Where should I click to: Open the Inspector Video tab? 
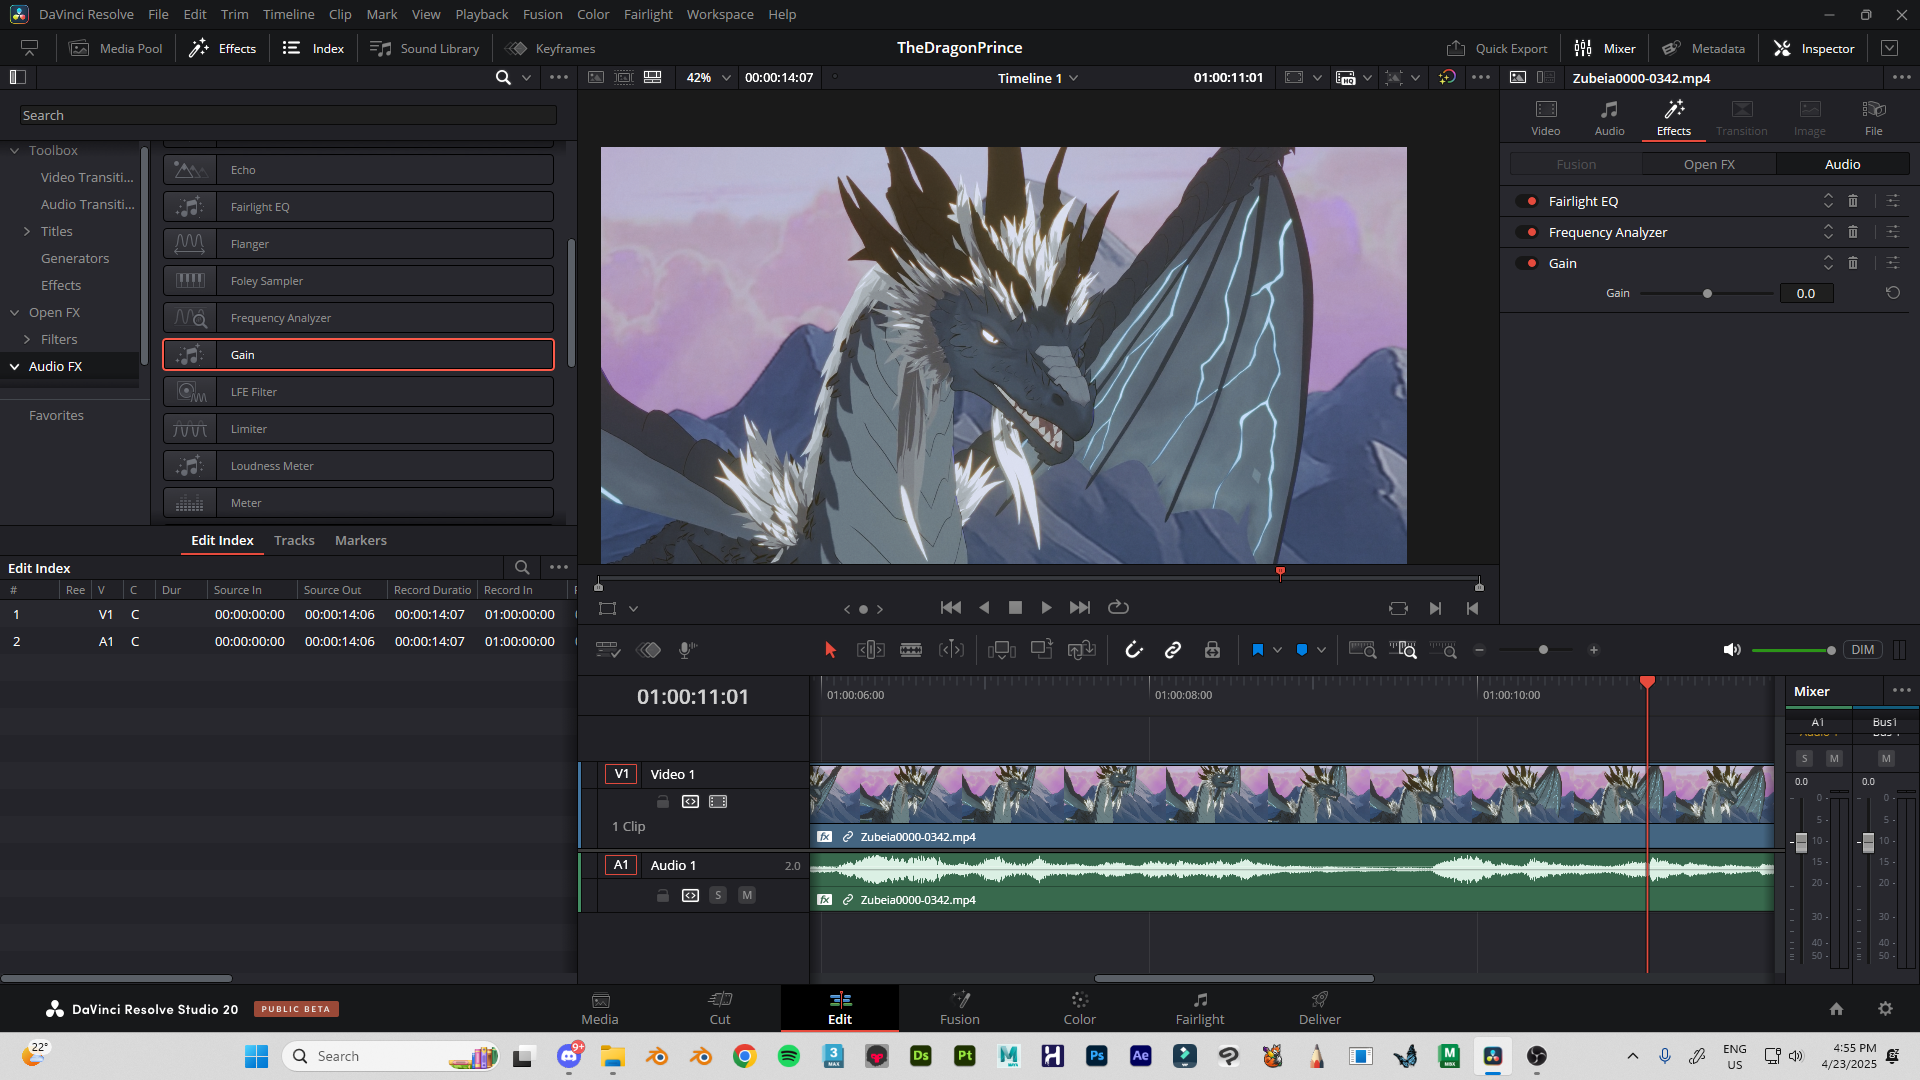[1546, 118]
